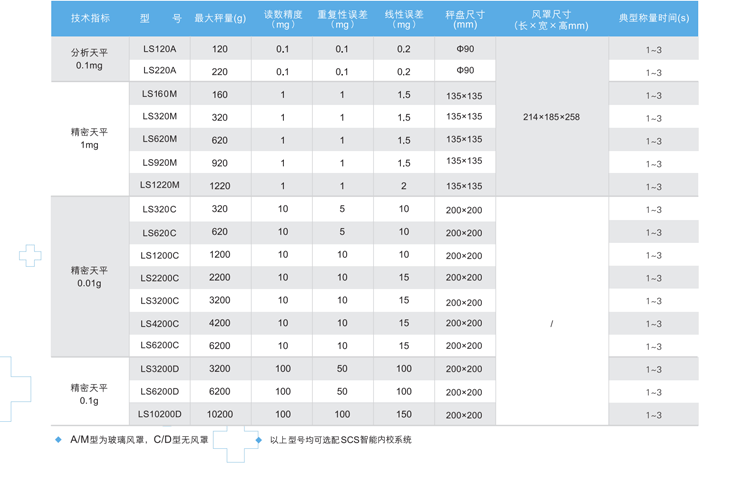750x494 pixels.
Task: Click the 214×185×258 wind shield size cell
Action: [551, 117]
